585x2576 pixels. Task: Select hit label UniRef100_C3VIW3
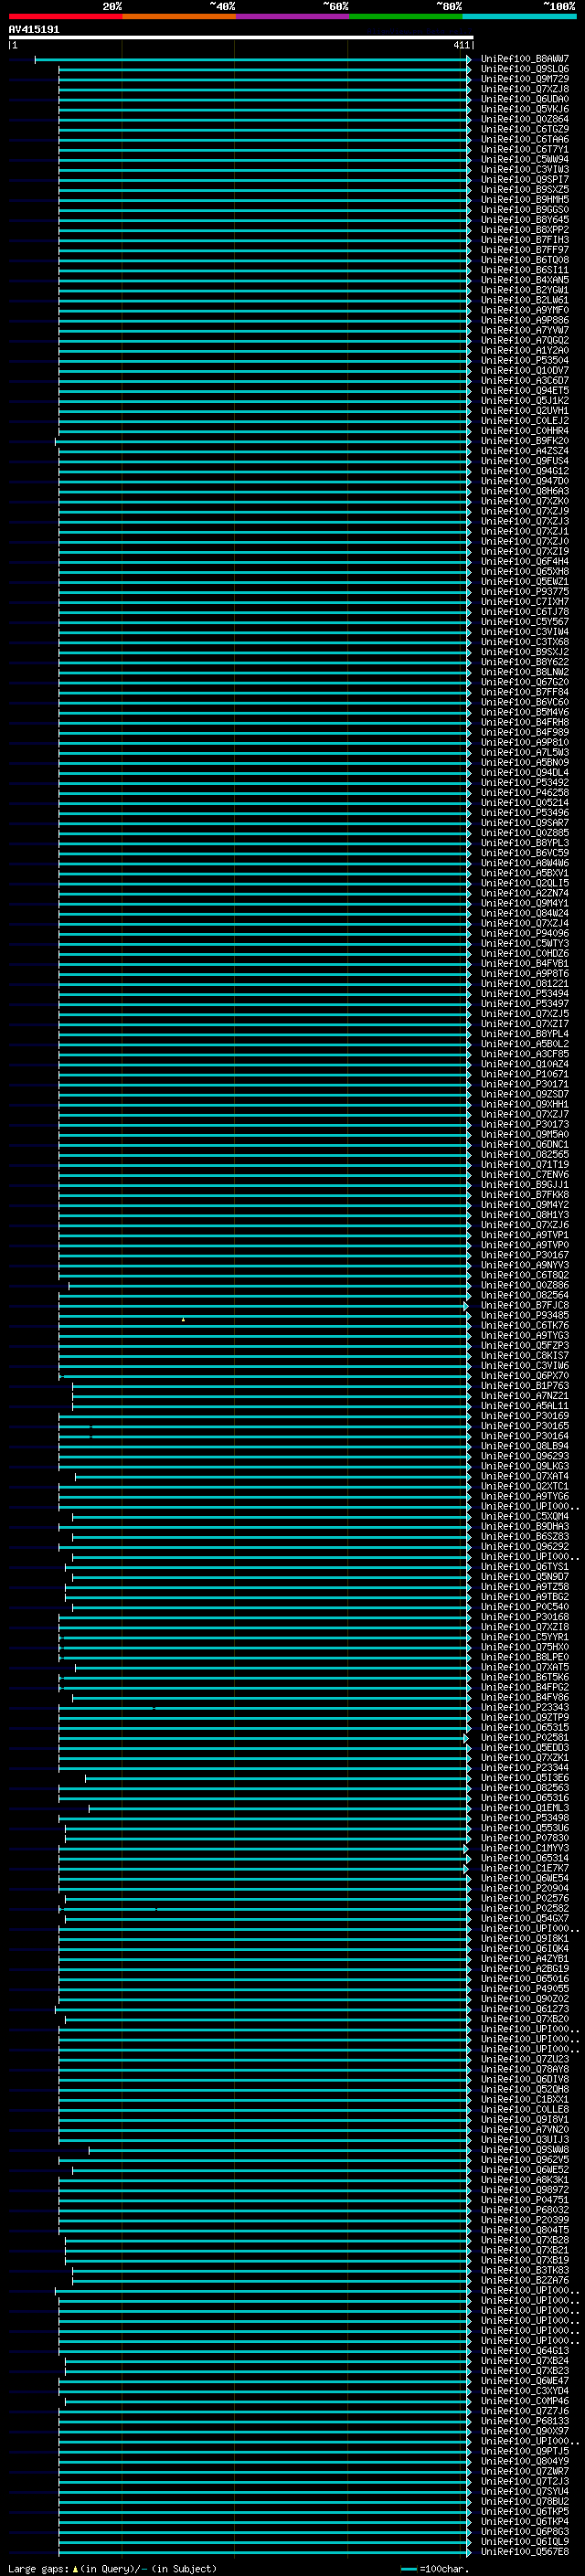pyautogui.click(x=525, y=169)
